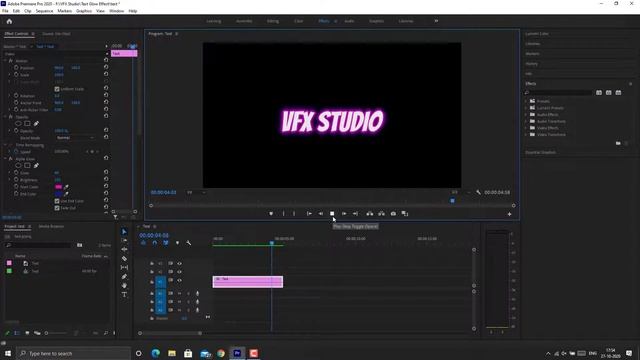Select the Track Select Forward tool
This screenshot has width=640, height=360.
point(124,240)
